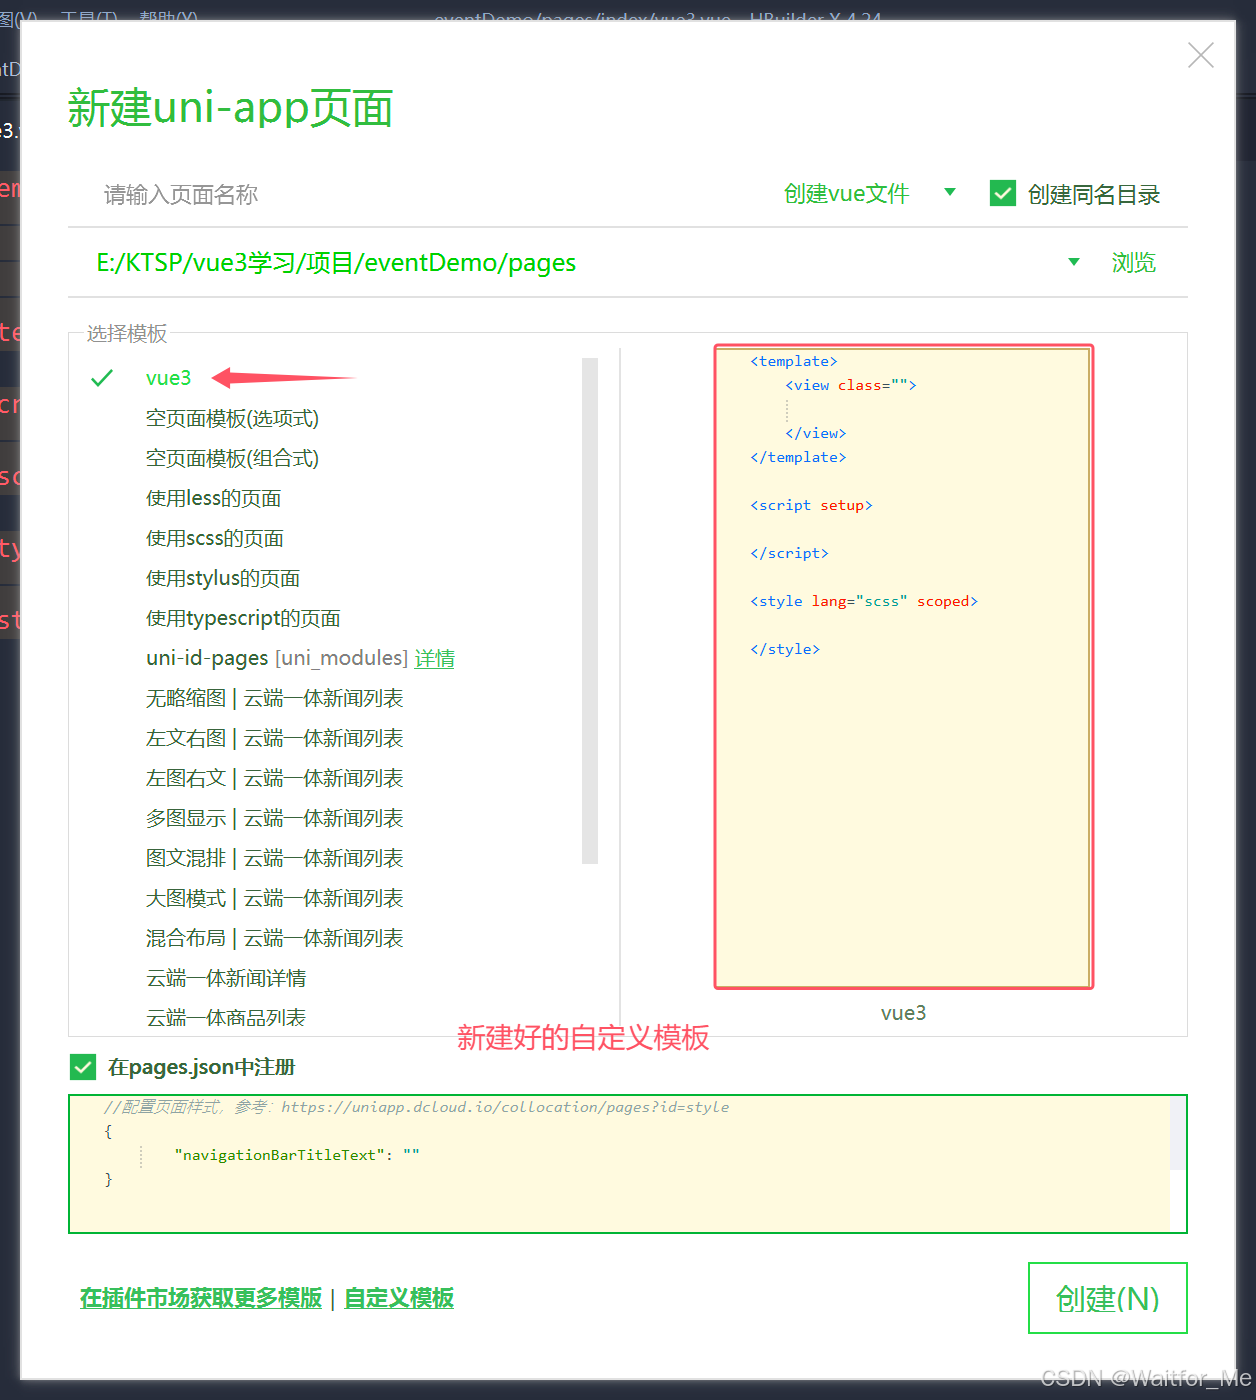Select 图文混排 | 云端一体新闻列表 template
Image resolution: width=1256 pixels, height=1400 pixels.
coord(274,858)
